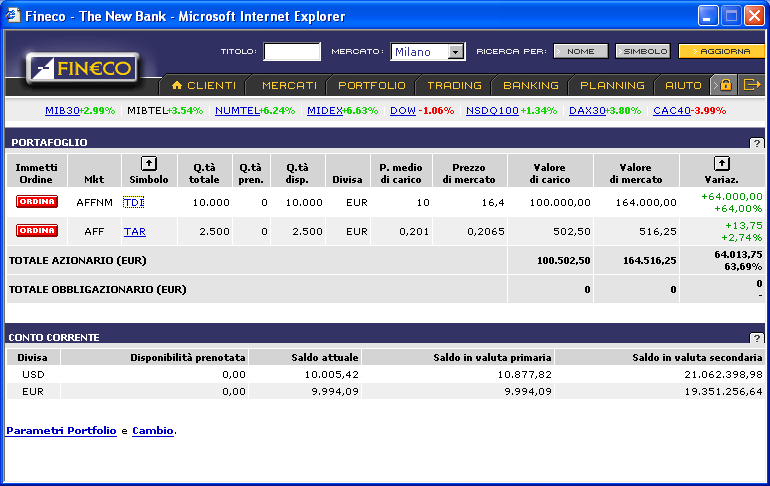The width and height of the screenshot is (770, 486).
Task: Search by NOME button
Action: pyautogui.click(x=581, y=51)
